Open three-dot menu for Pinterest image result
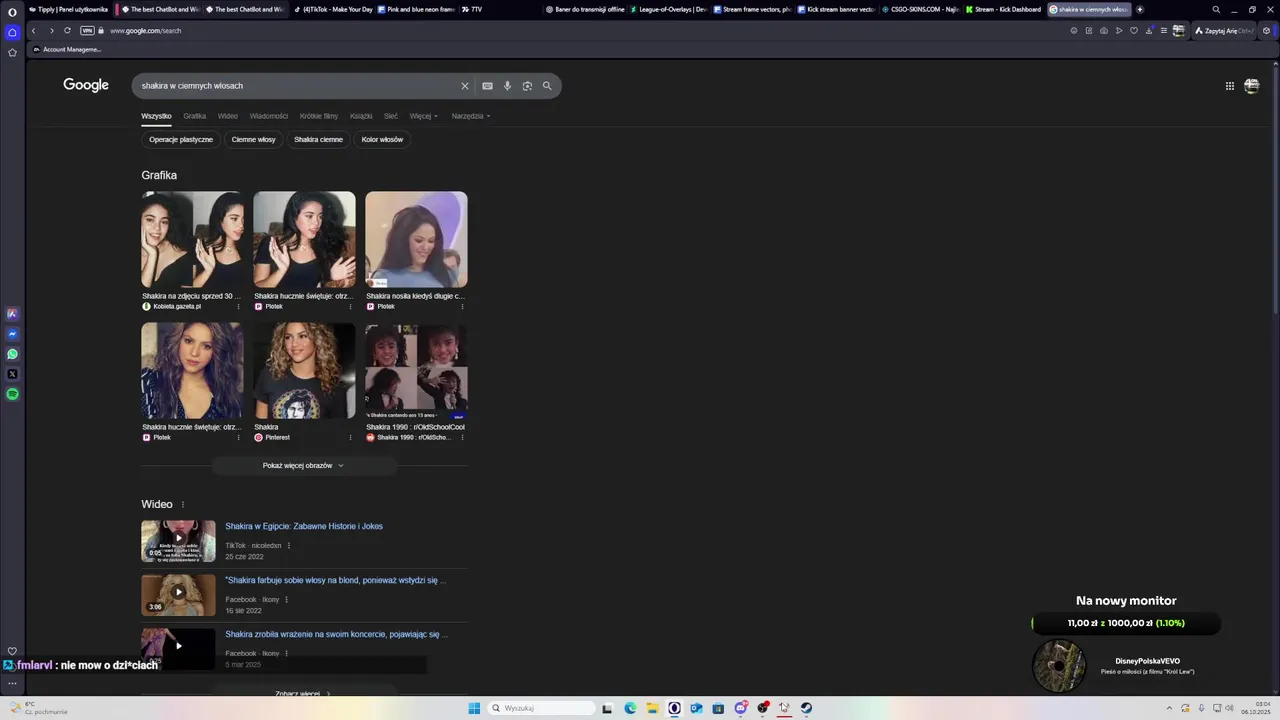The height and width of the screenshot is (720, 1280). tap(350, 437)
